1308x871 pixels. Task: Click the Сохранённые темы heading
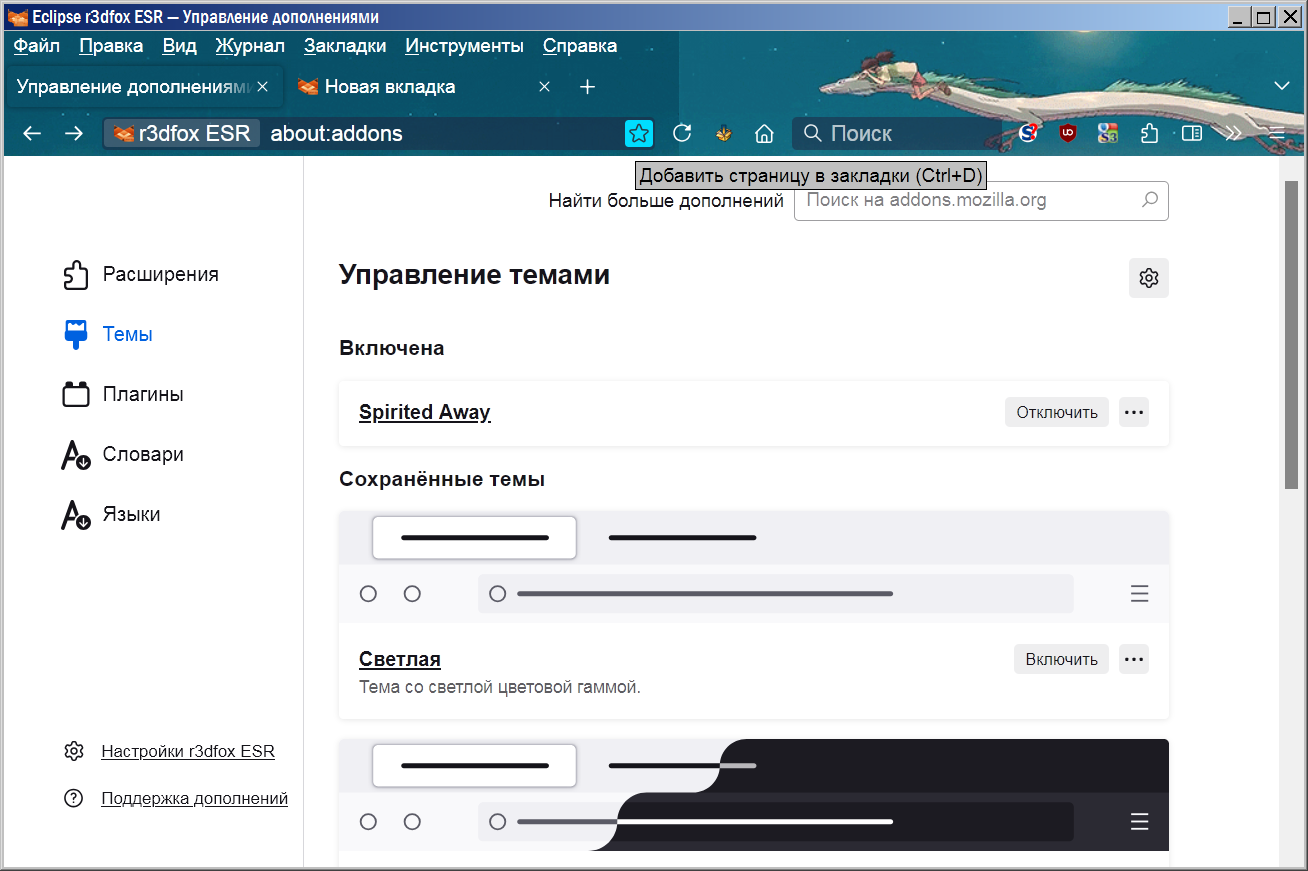tap(442, 479)
